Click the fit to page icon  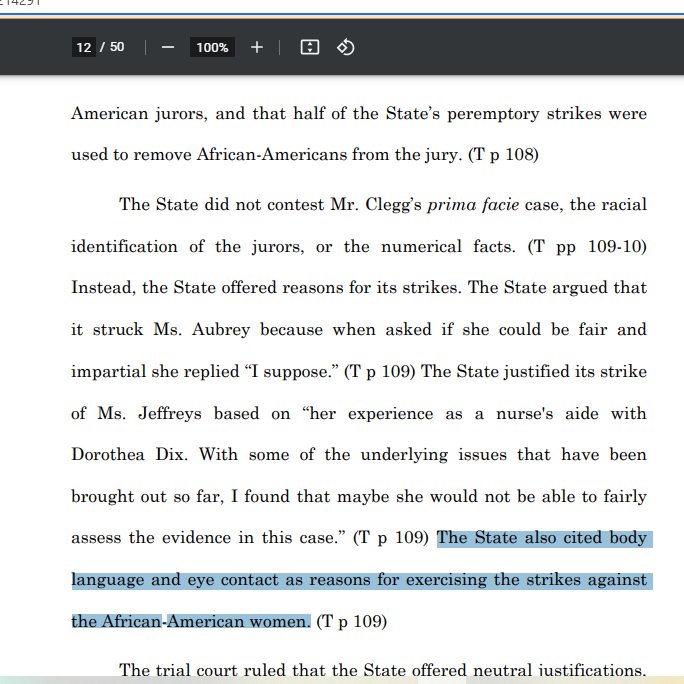click(310, 47)
